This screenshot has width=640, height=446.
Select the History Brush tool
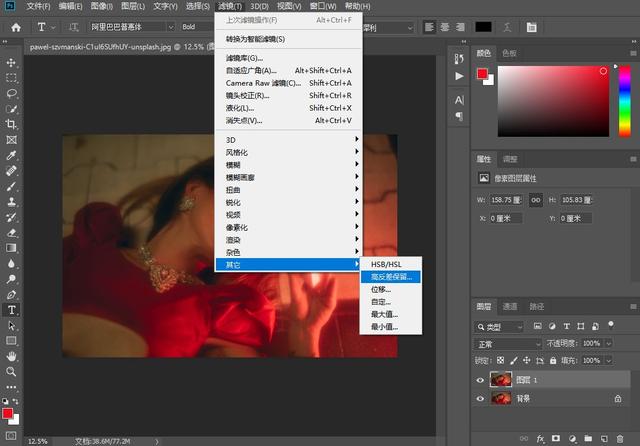11,217
